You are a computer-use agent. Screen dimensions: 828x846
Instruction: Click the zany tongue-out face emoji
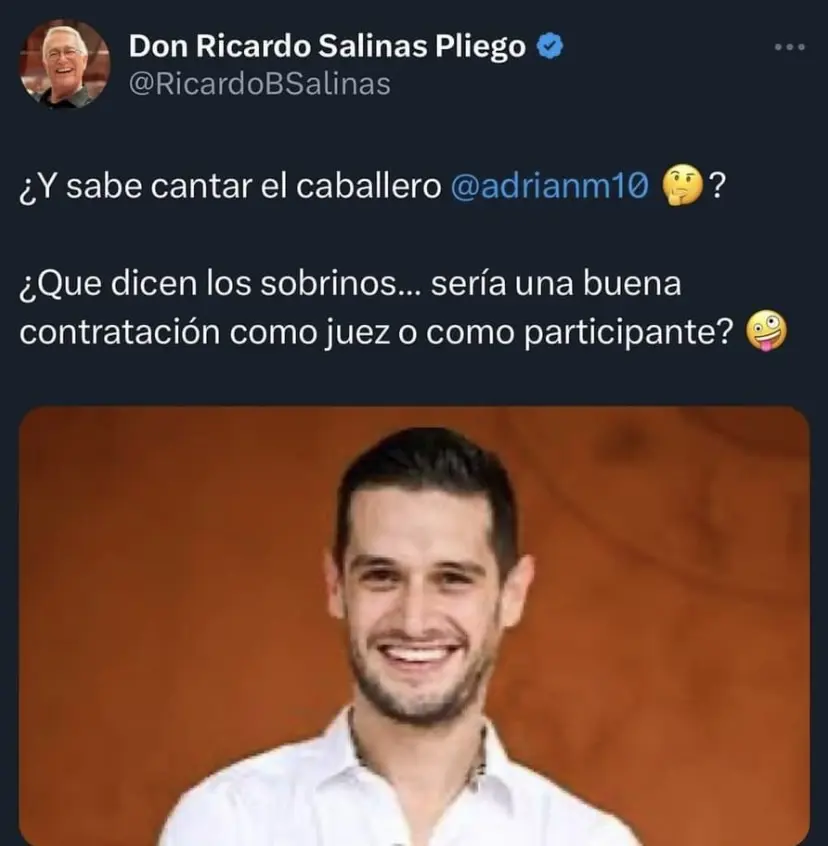767,331
